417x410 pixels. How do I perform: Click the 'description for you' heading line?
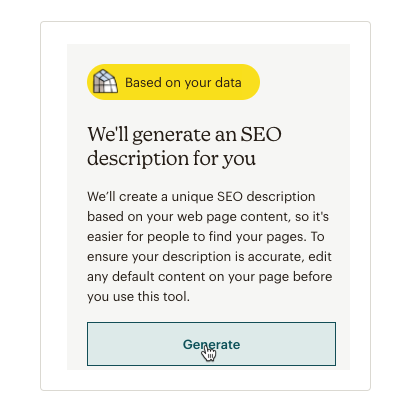click(171, 158)
